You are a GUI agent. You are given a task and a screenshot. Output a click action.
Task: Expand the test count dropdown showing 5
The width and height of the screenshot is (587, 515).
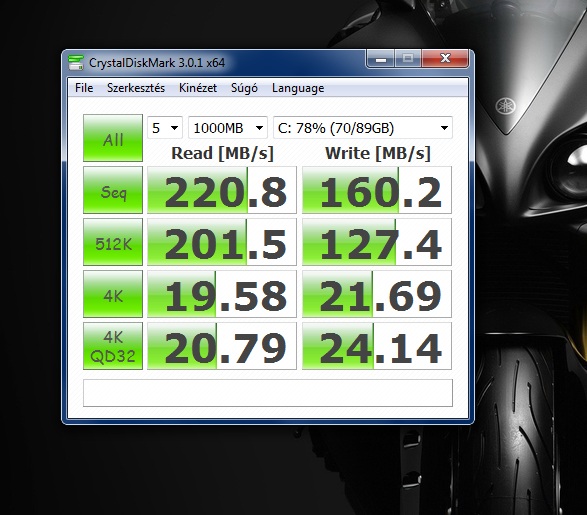165,128
